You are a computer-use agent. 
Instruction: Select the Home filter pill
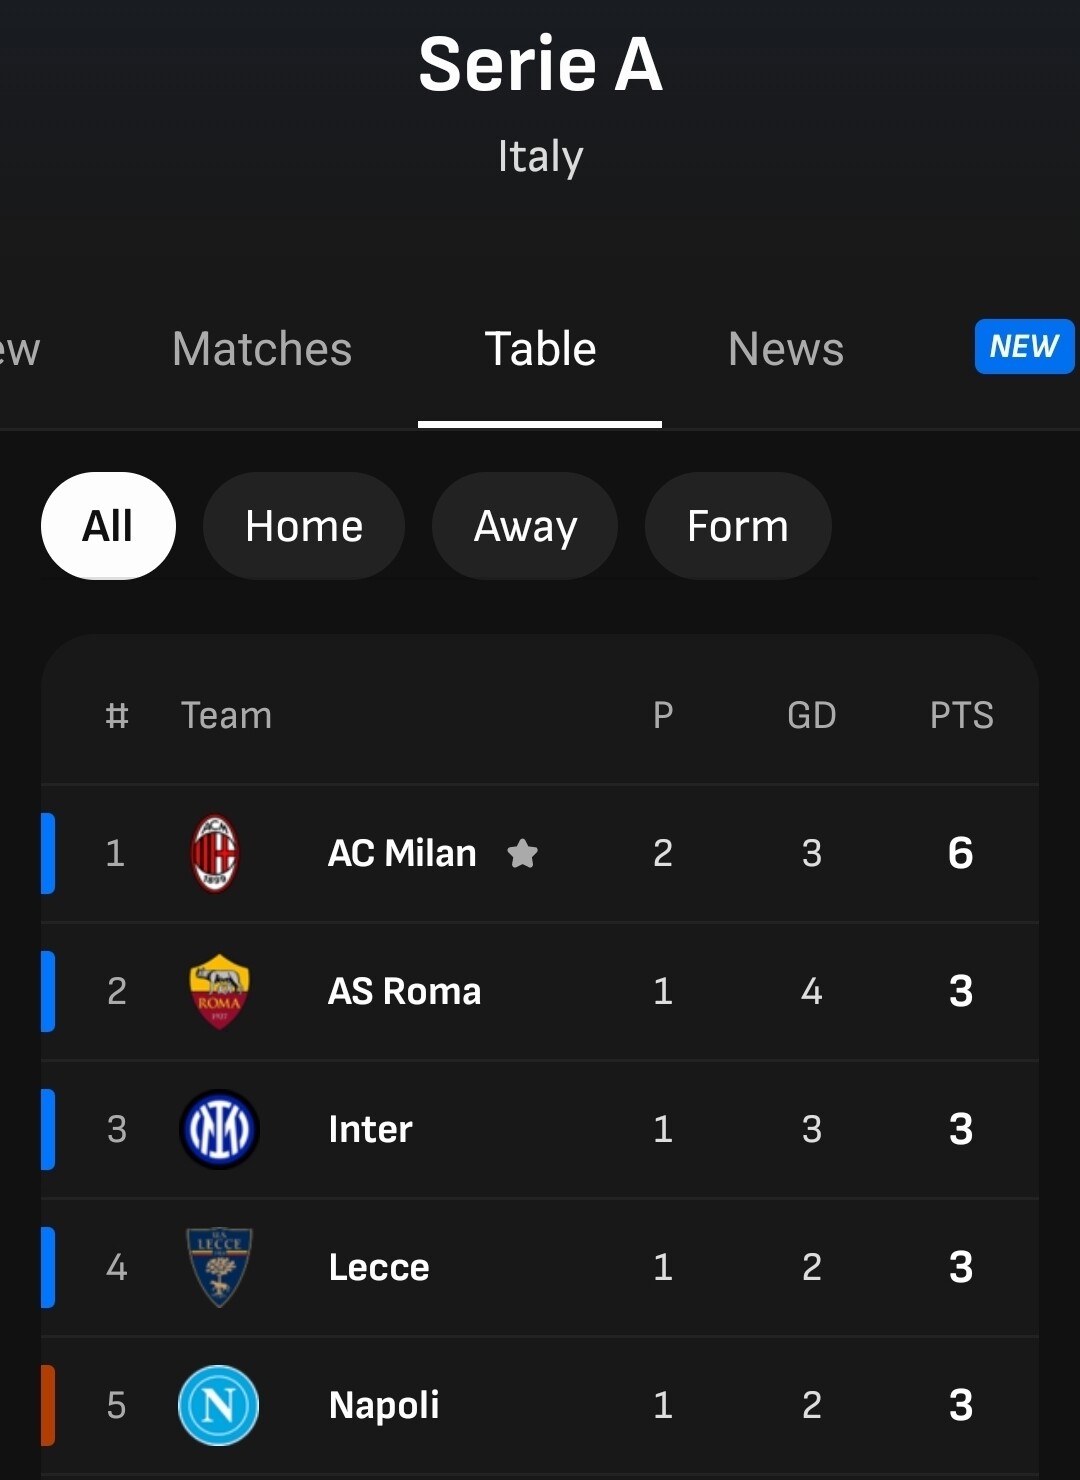tap(304, 526)
